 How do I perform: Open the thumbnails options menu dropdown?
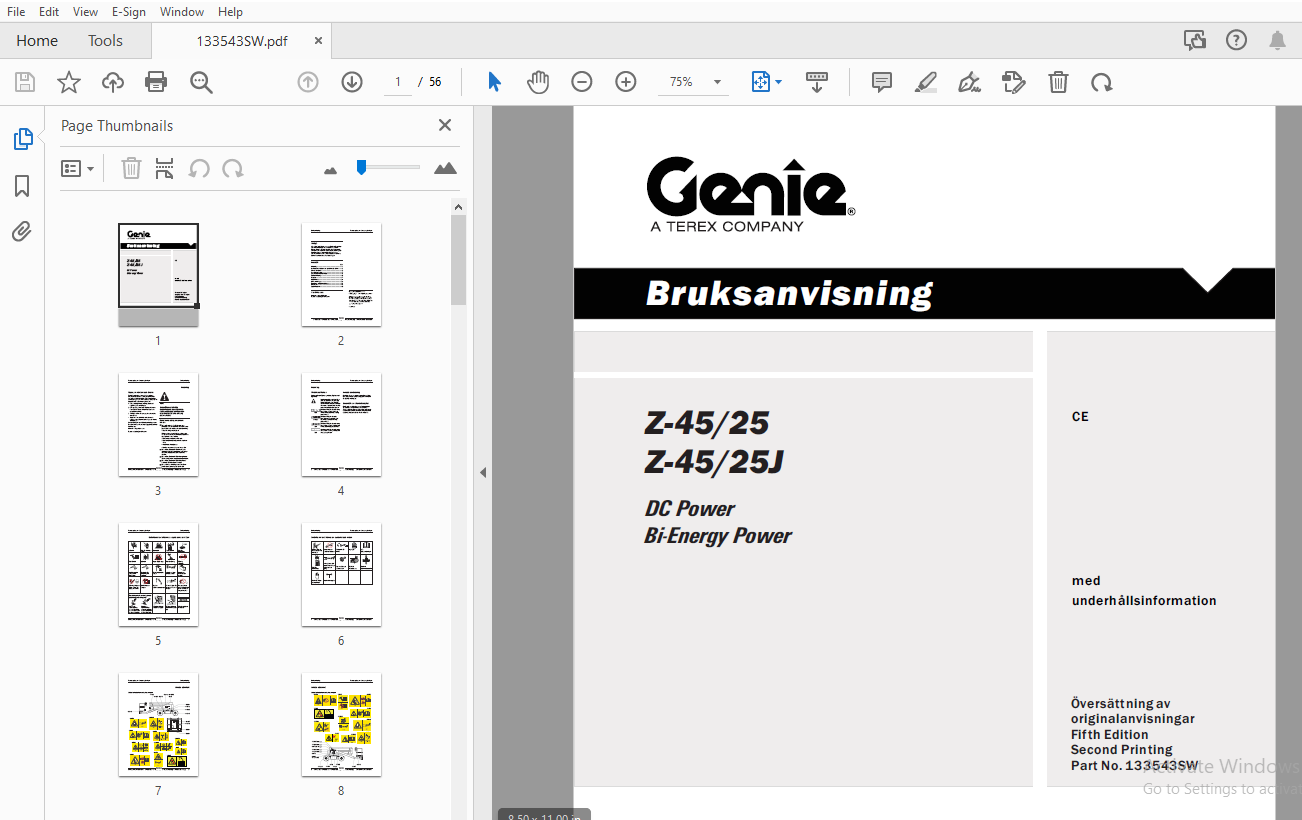click(x=77, y=169)
